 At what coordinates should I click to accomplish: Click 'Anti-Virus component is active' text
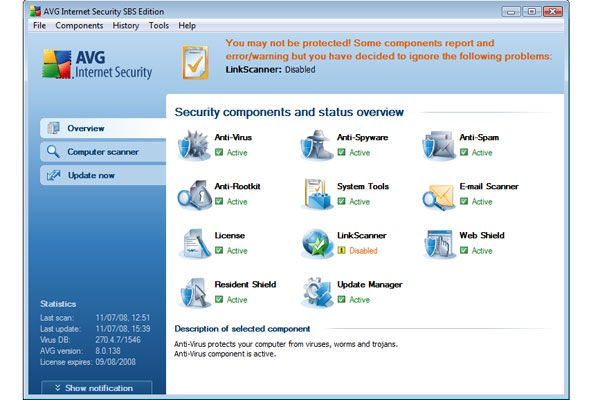pyautogui.click(x=225, y=354)
